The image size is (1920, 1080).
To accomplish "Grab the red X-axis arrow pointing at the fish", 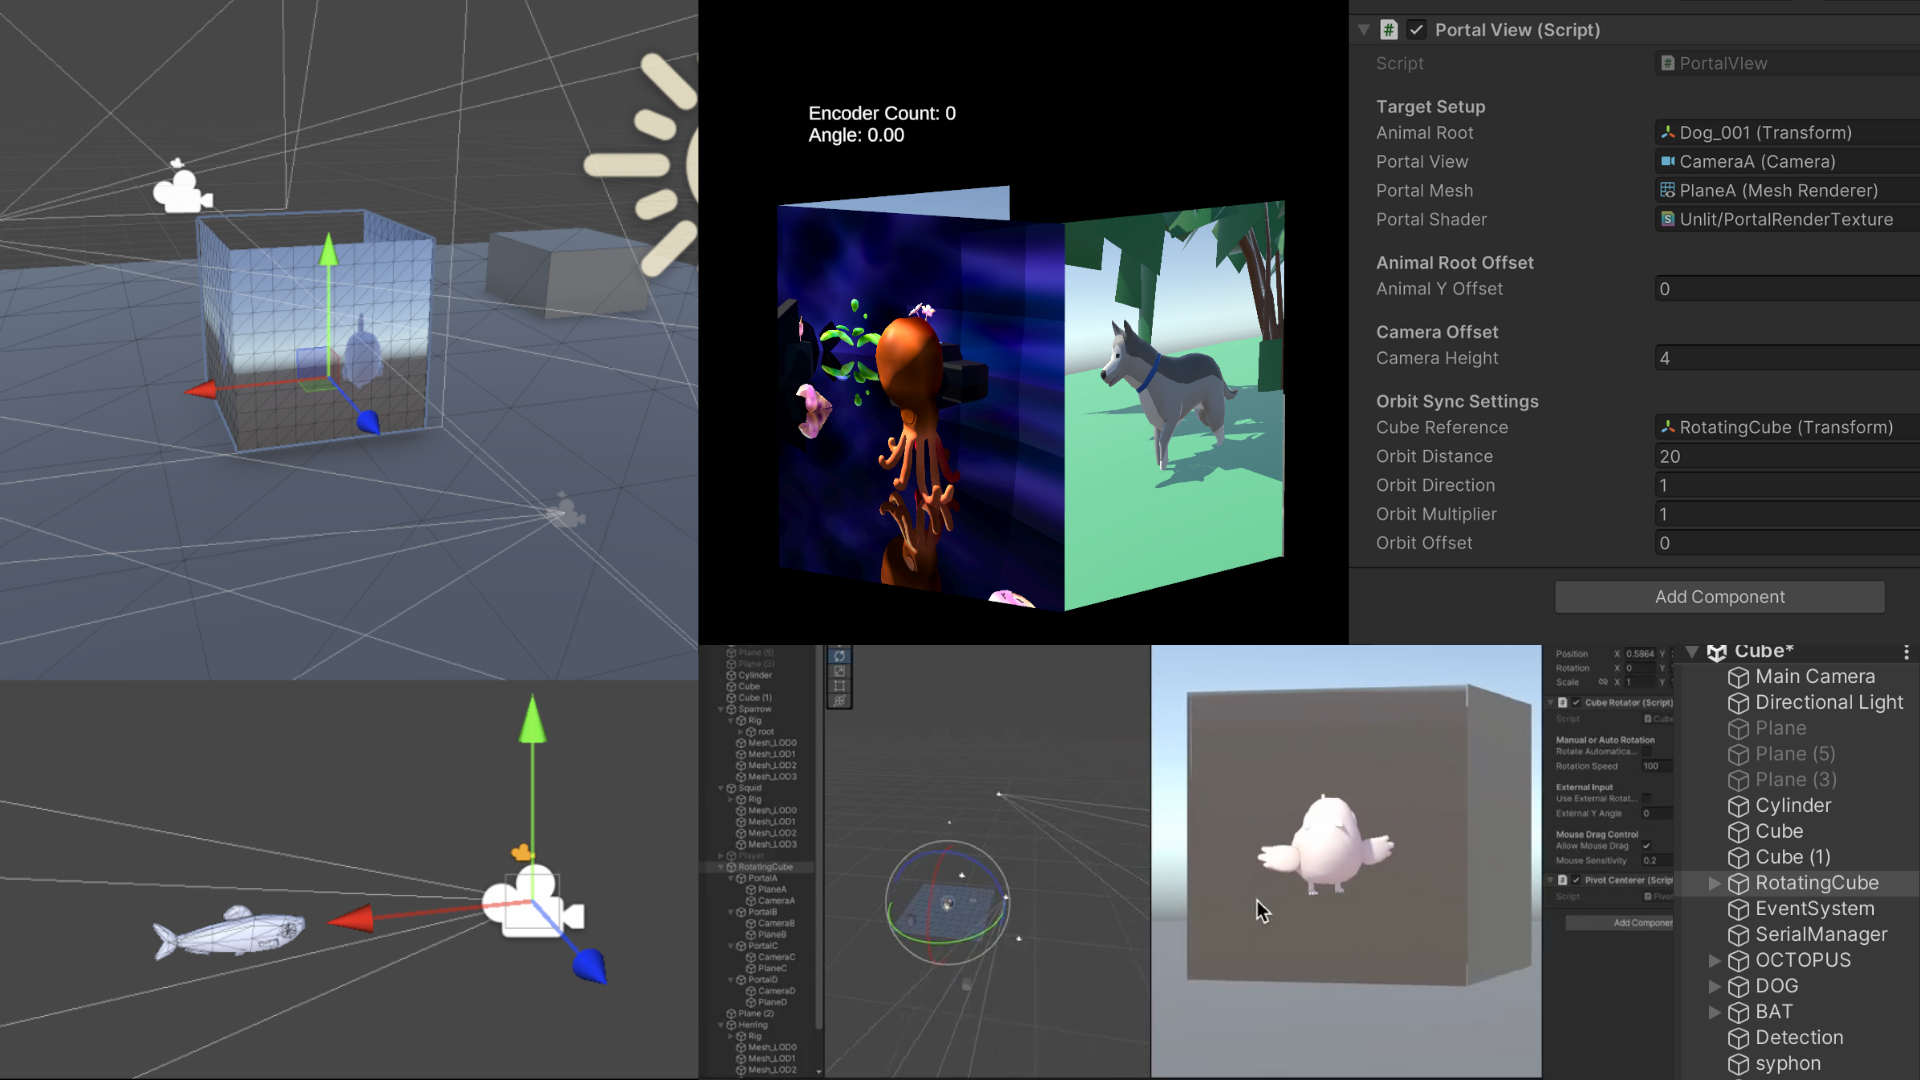I will (x=351, y=918).
